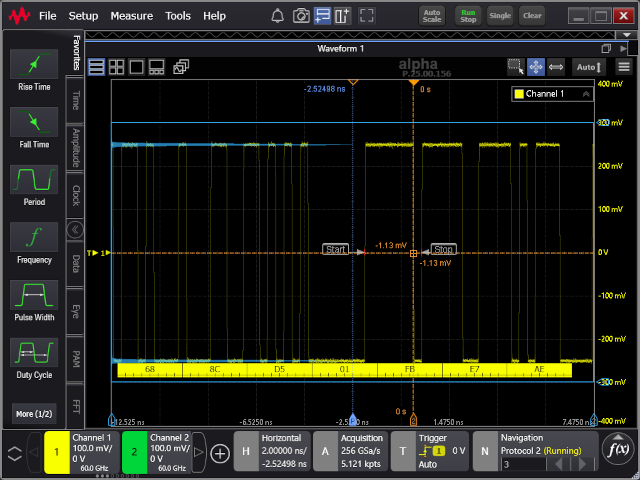Toggle Channel 1 on or off
The image size is (640, 480).
pos(57,452)
